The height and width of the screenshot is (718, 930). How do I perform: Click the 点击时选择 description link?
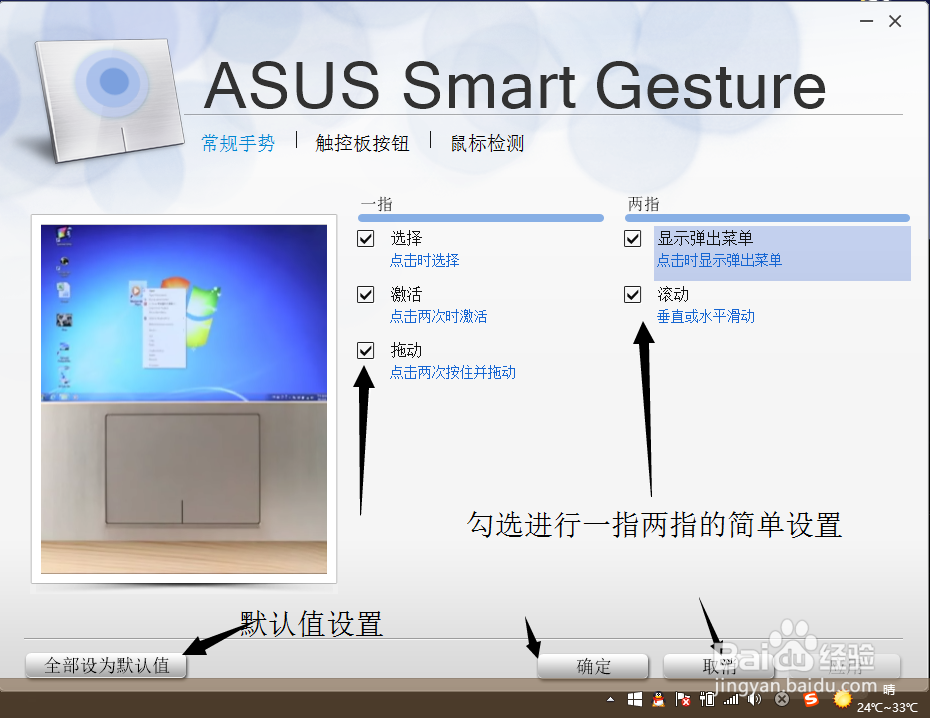pos(425,260)
